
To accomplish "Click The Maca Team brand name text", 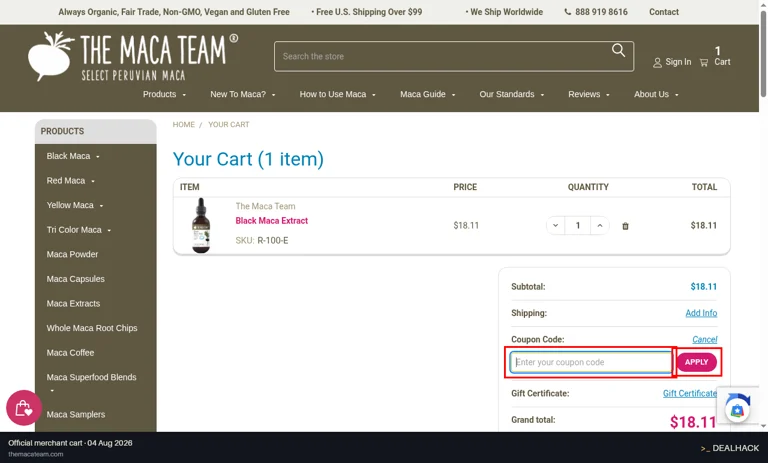I will tap(265, 206).
